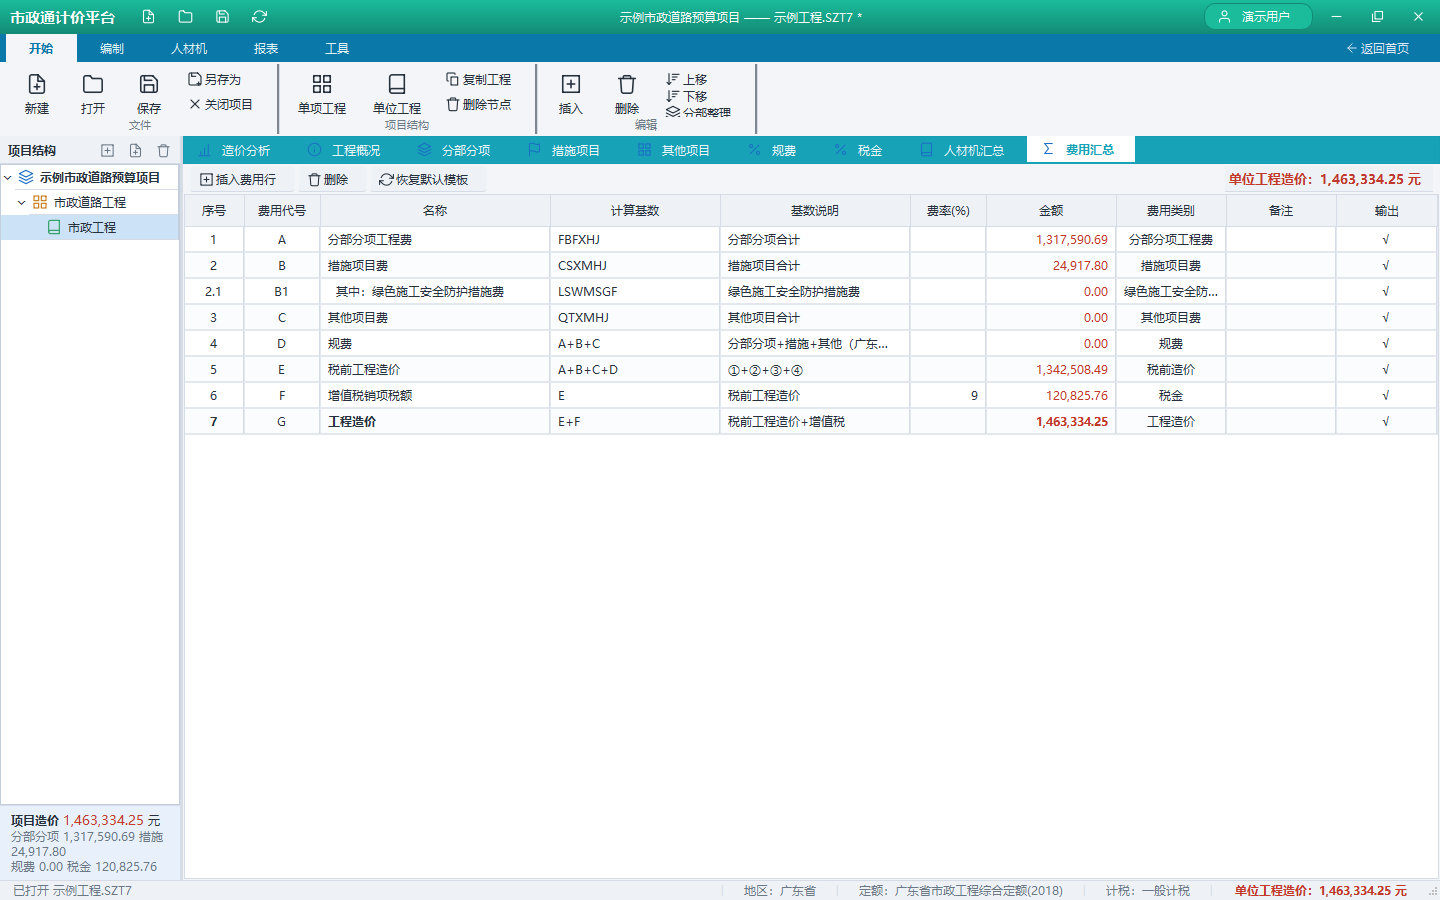The height and width of the screenshot is (900, 1440).
Task: Move the row down with 下移
Action: tap(687, 96)
